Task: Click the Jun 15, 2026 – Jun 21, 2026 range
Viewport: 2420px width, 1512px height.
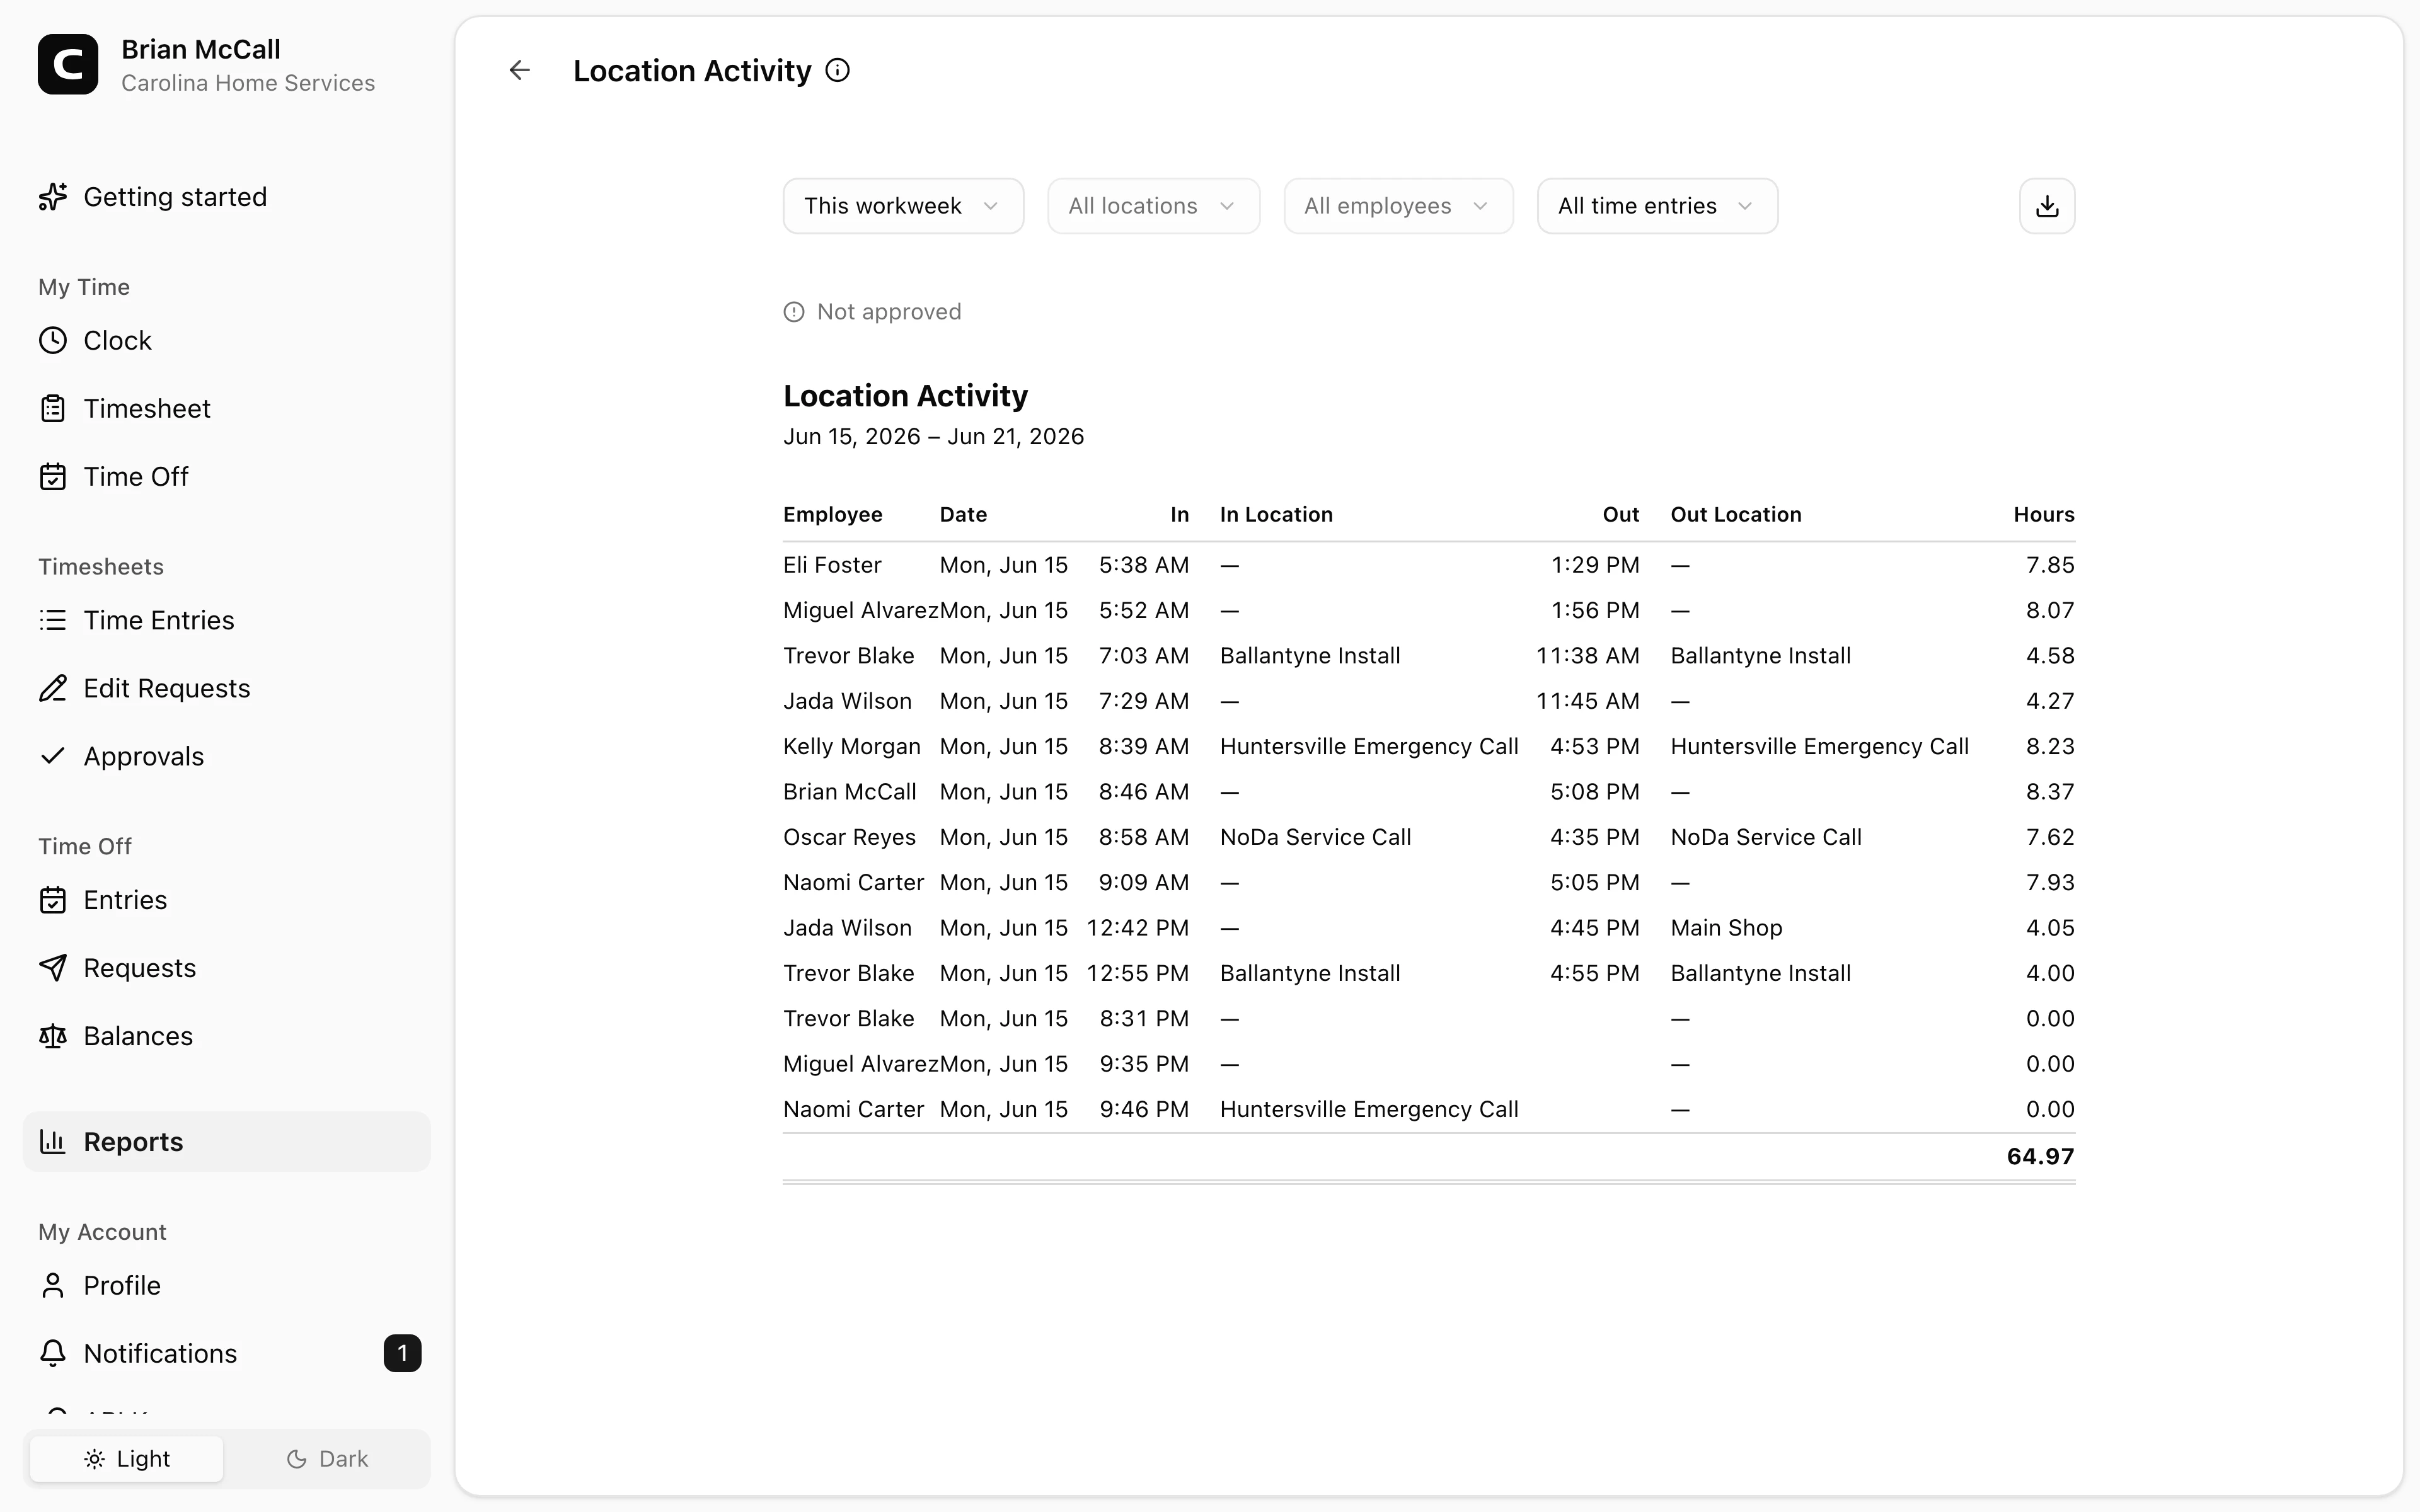Action: 933,437
